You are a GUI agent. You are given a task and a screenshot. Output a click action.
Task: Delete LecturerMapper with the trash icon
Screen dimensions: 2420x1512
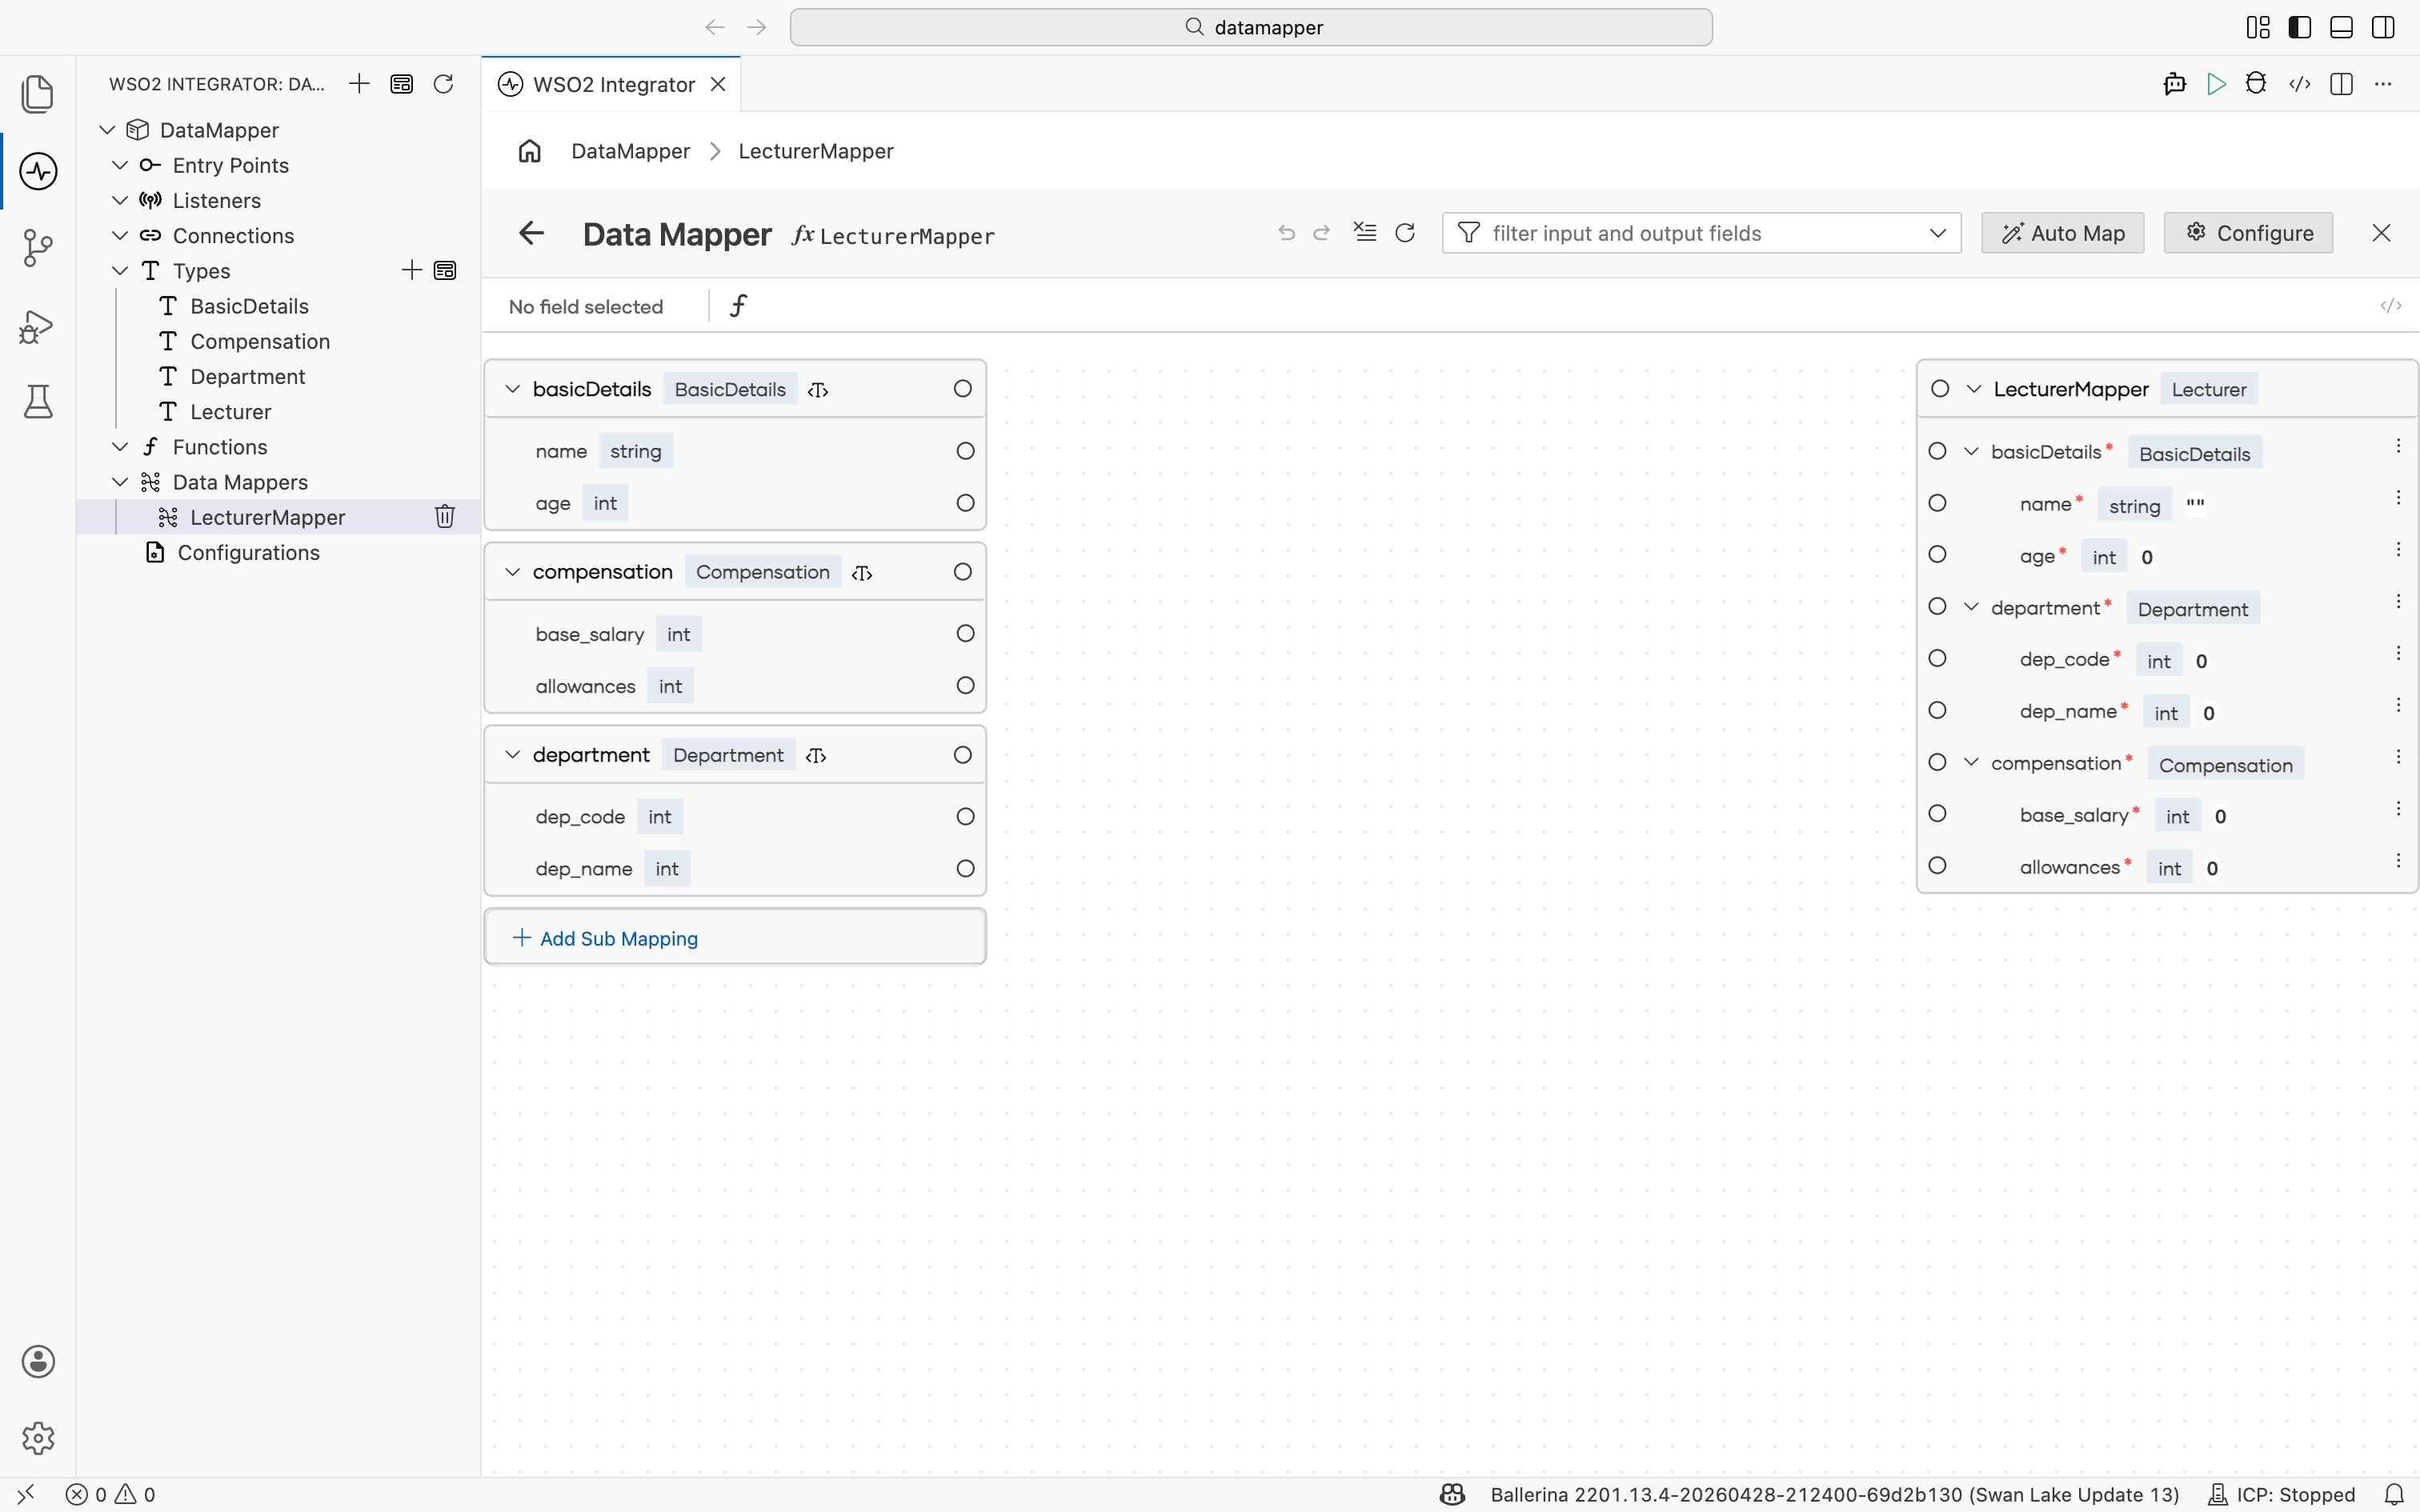coord(445,516)
